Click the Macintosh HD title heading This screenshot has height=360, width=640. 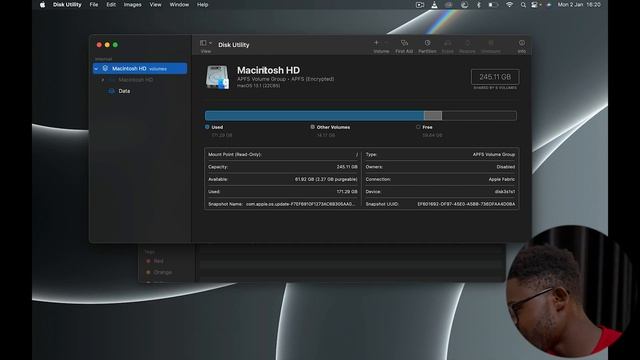(268, 70)
